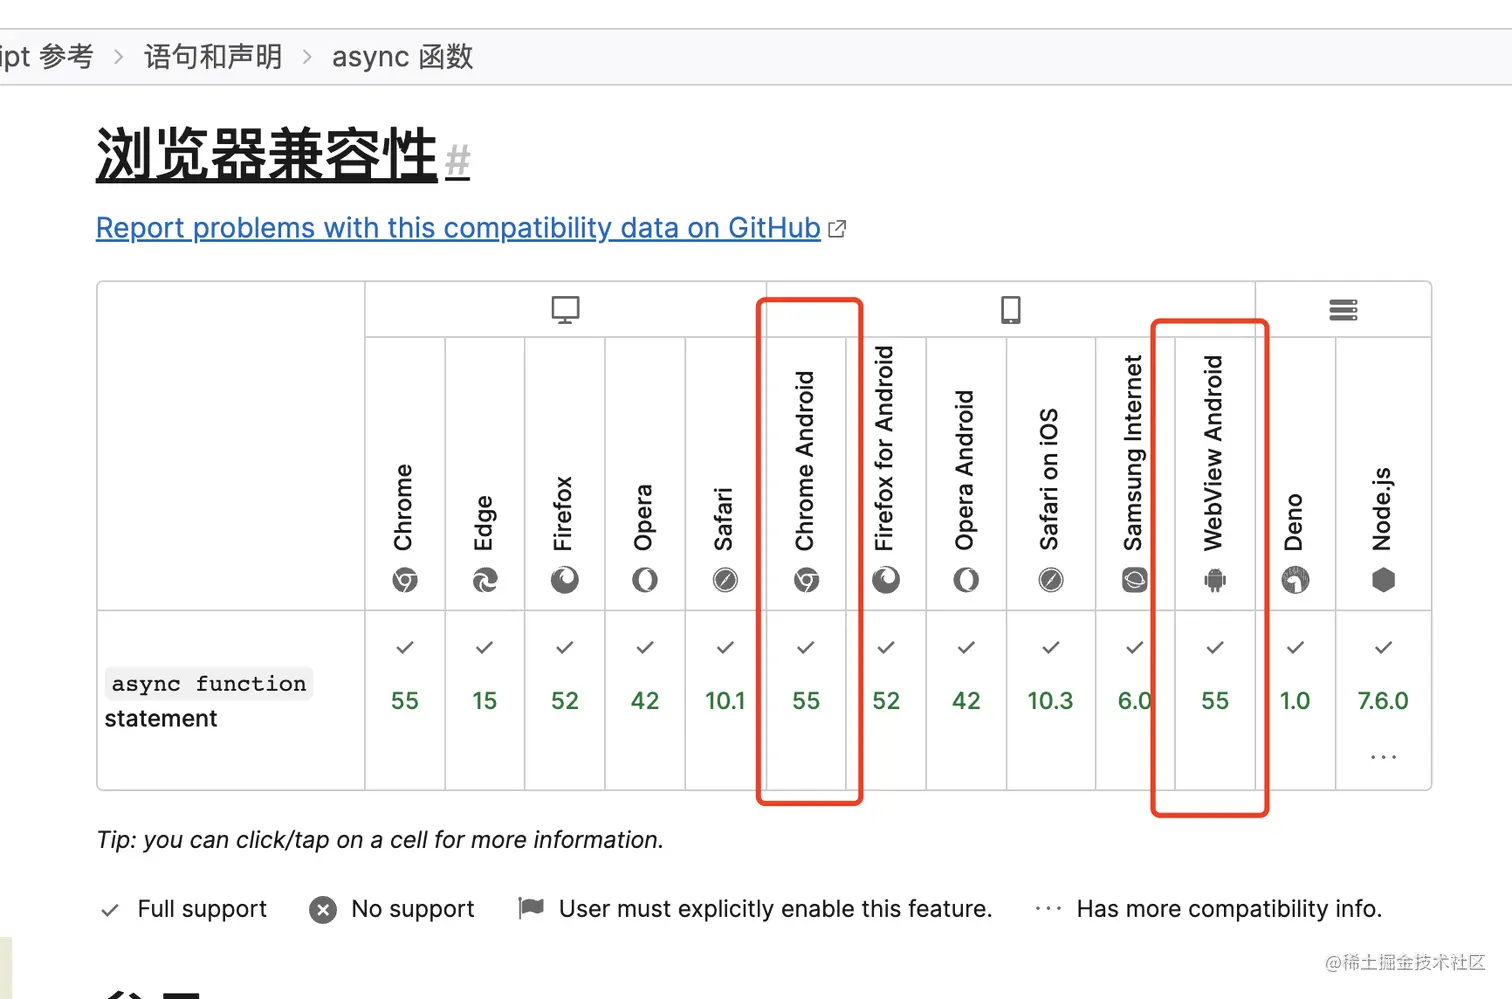
Task: Click the WebView Android robot icon
Action: pos(1215,580)
